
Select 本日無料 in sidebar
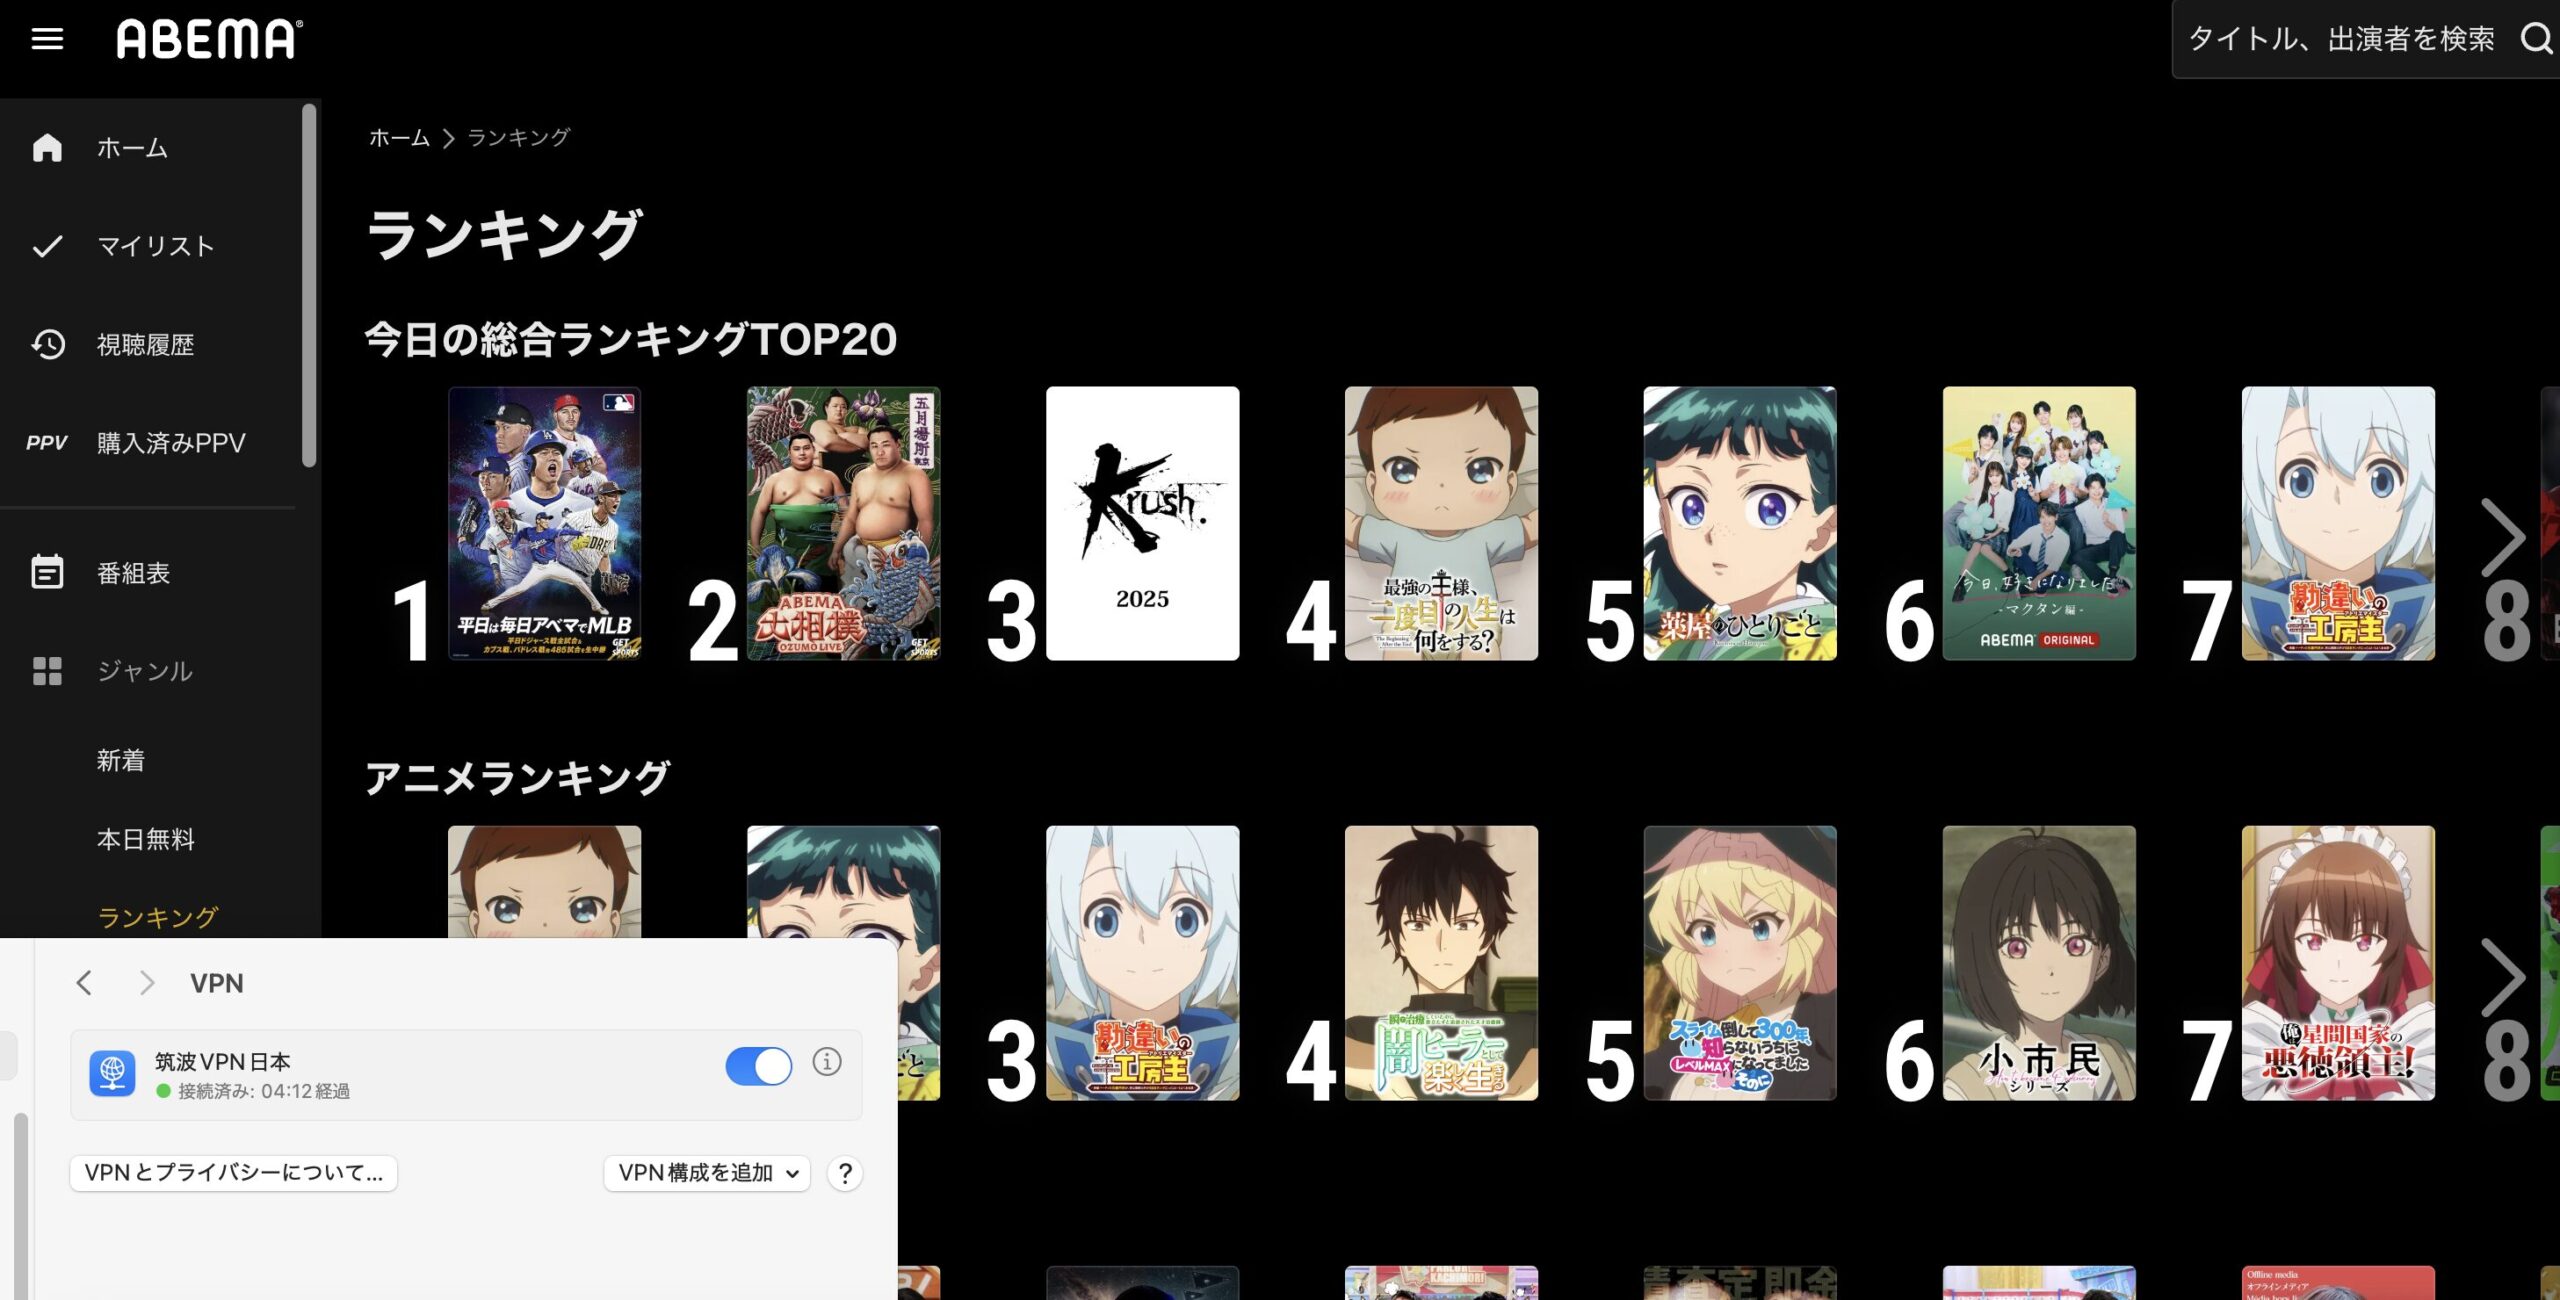tap(146, 839)
